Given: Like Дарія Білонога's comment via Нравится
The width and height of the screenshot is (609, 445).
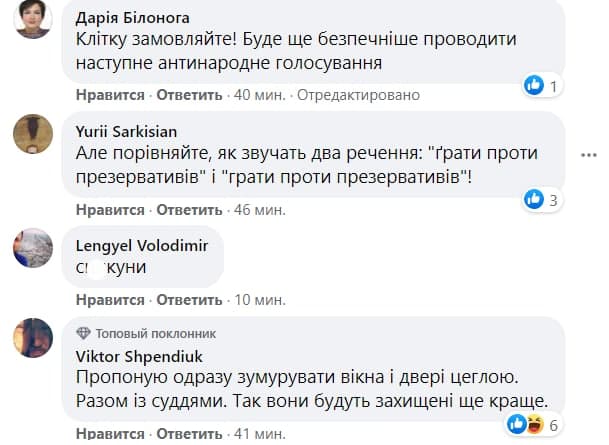Looking at the screenshot, I should [103, 95].
